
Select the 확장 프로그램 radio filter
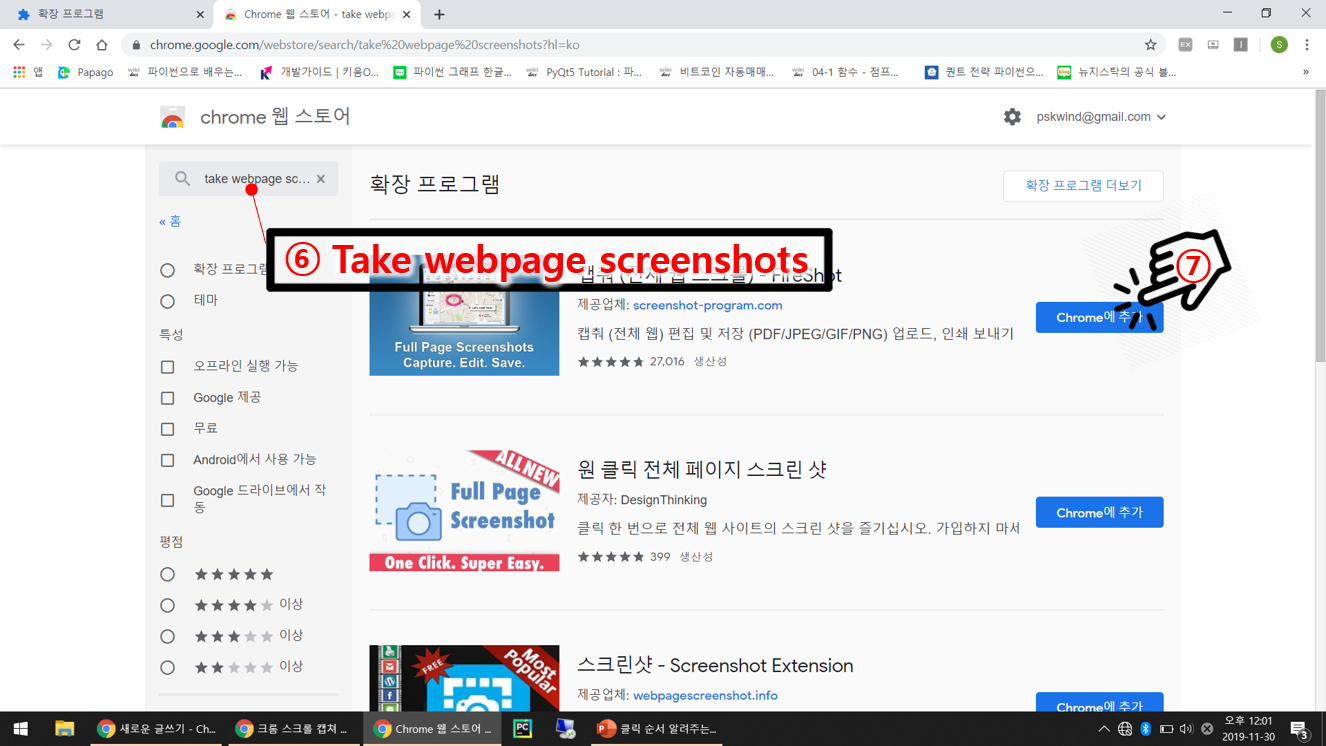pos(168,270)
